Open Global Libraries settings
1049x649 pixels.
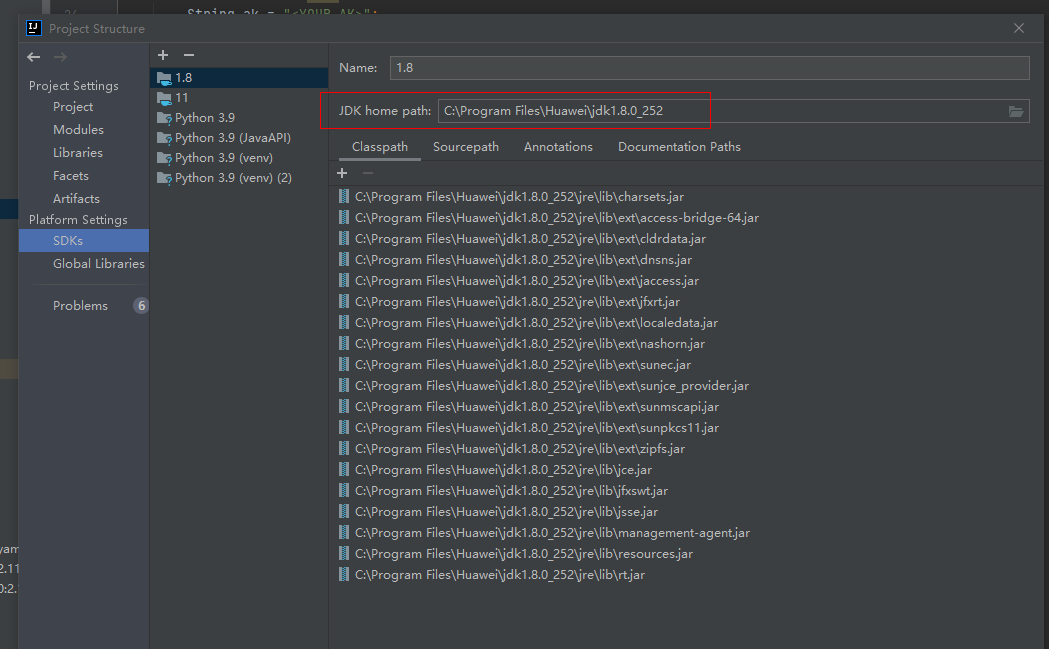coord(98,264)
